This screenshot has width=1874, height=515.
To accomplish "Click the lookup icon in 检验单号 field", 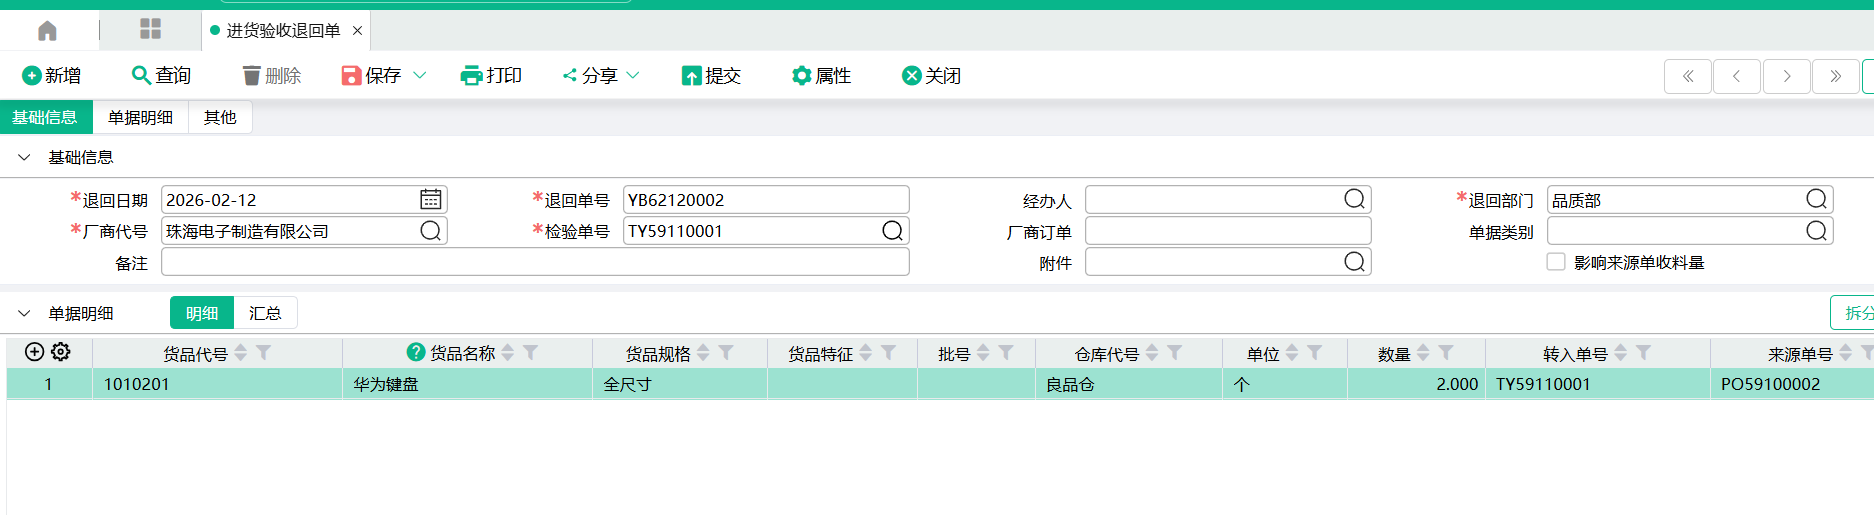I will [892, 231].
